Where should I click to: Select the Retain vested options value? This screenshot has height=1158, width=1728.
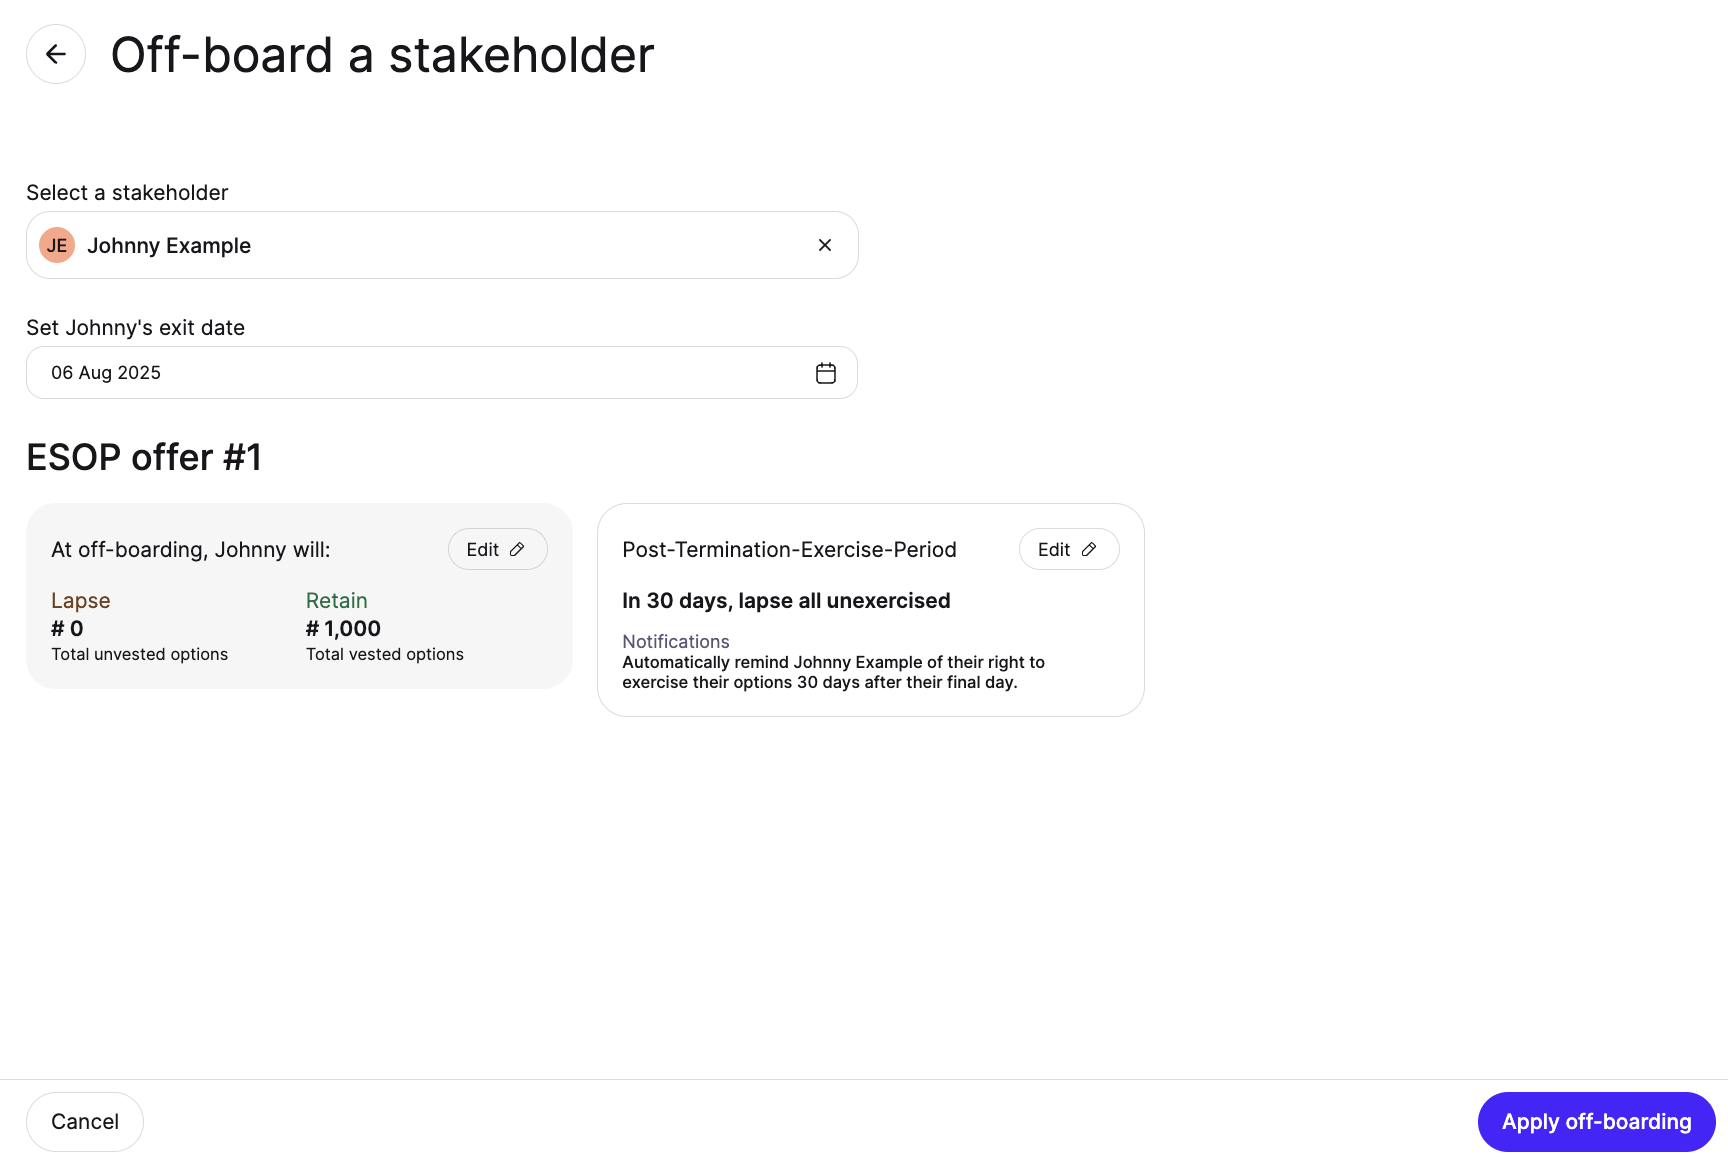343,628
